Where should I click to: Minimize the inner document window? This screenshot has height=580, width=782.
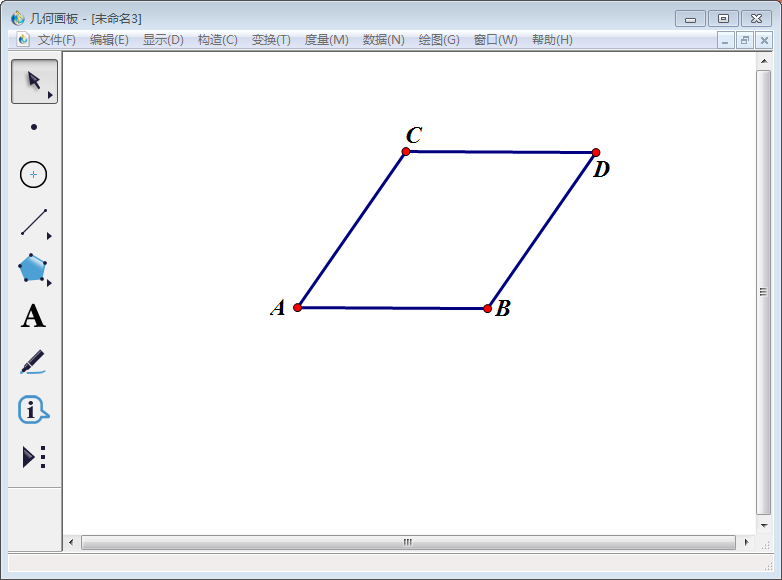point(725,40)
